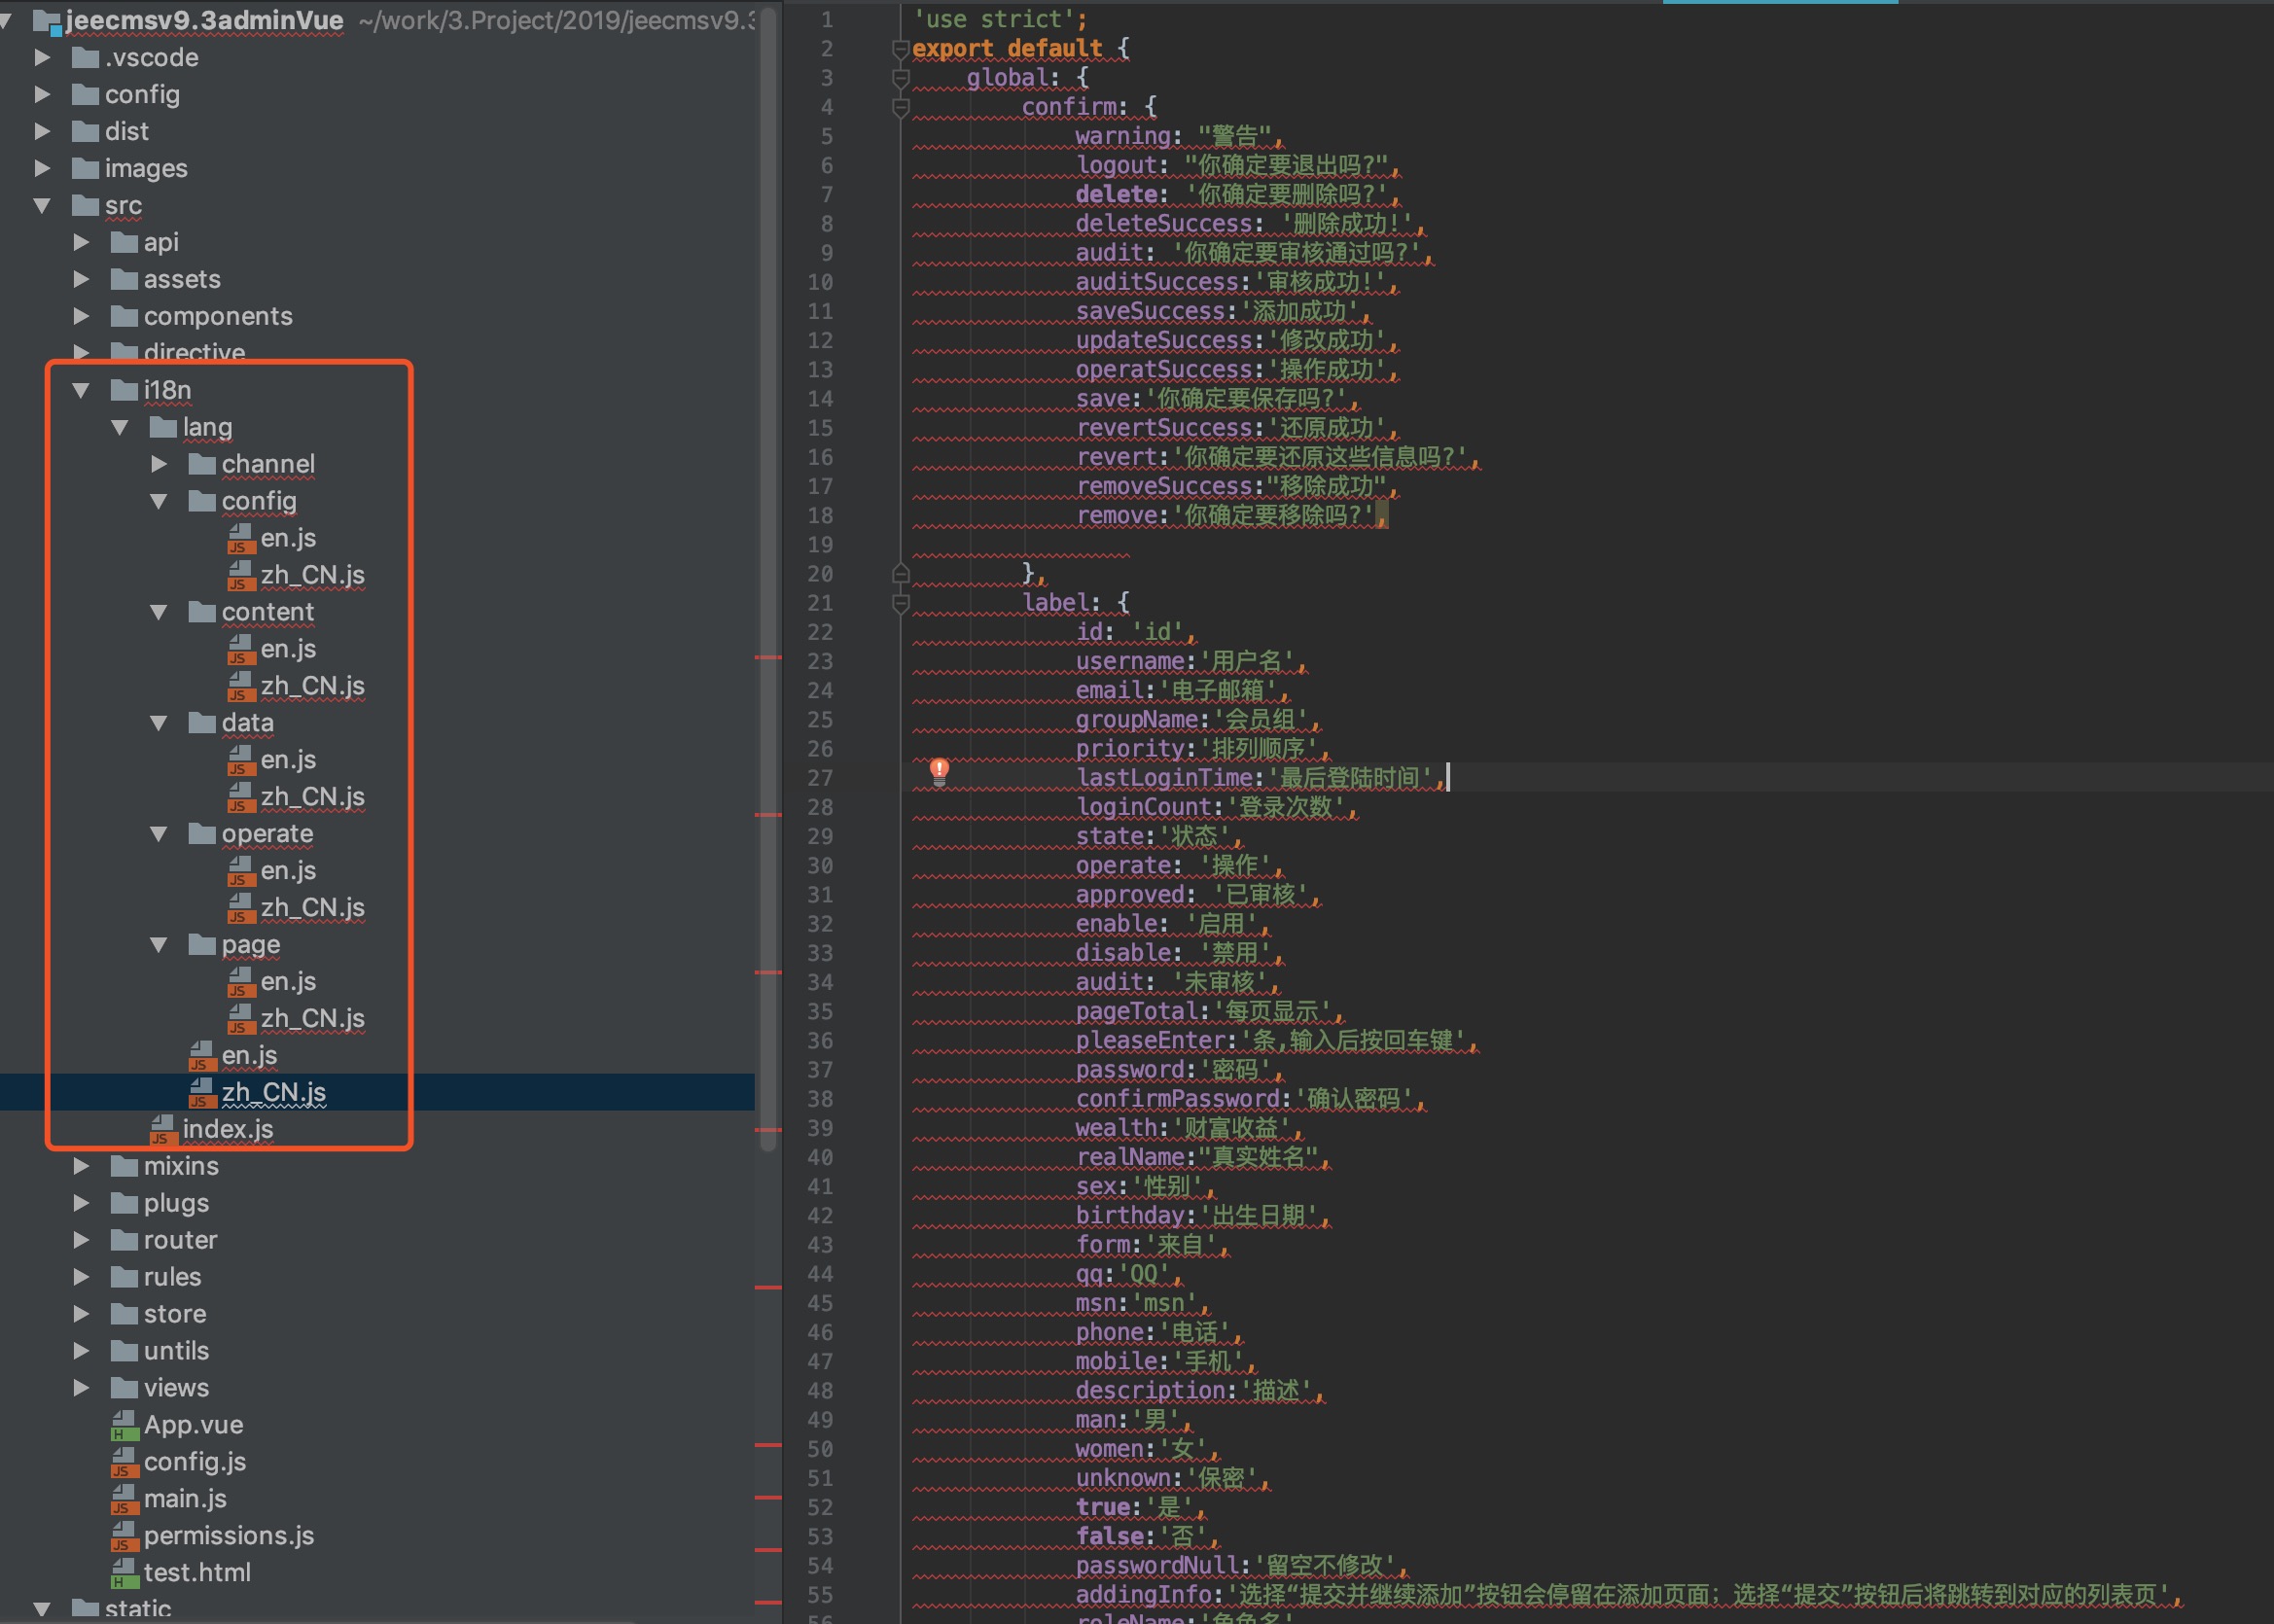Select en.js under the content folder
This screenshot has width=2274, height=1624.
pos(288,649)
